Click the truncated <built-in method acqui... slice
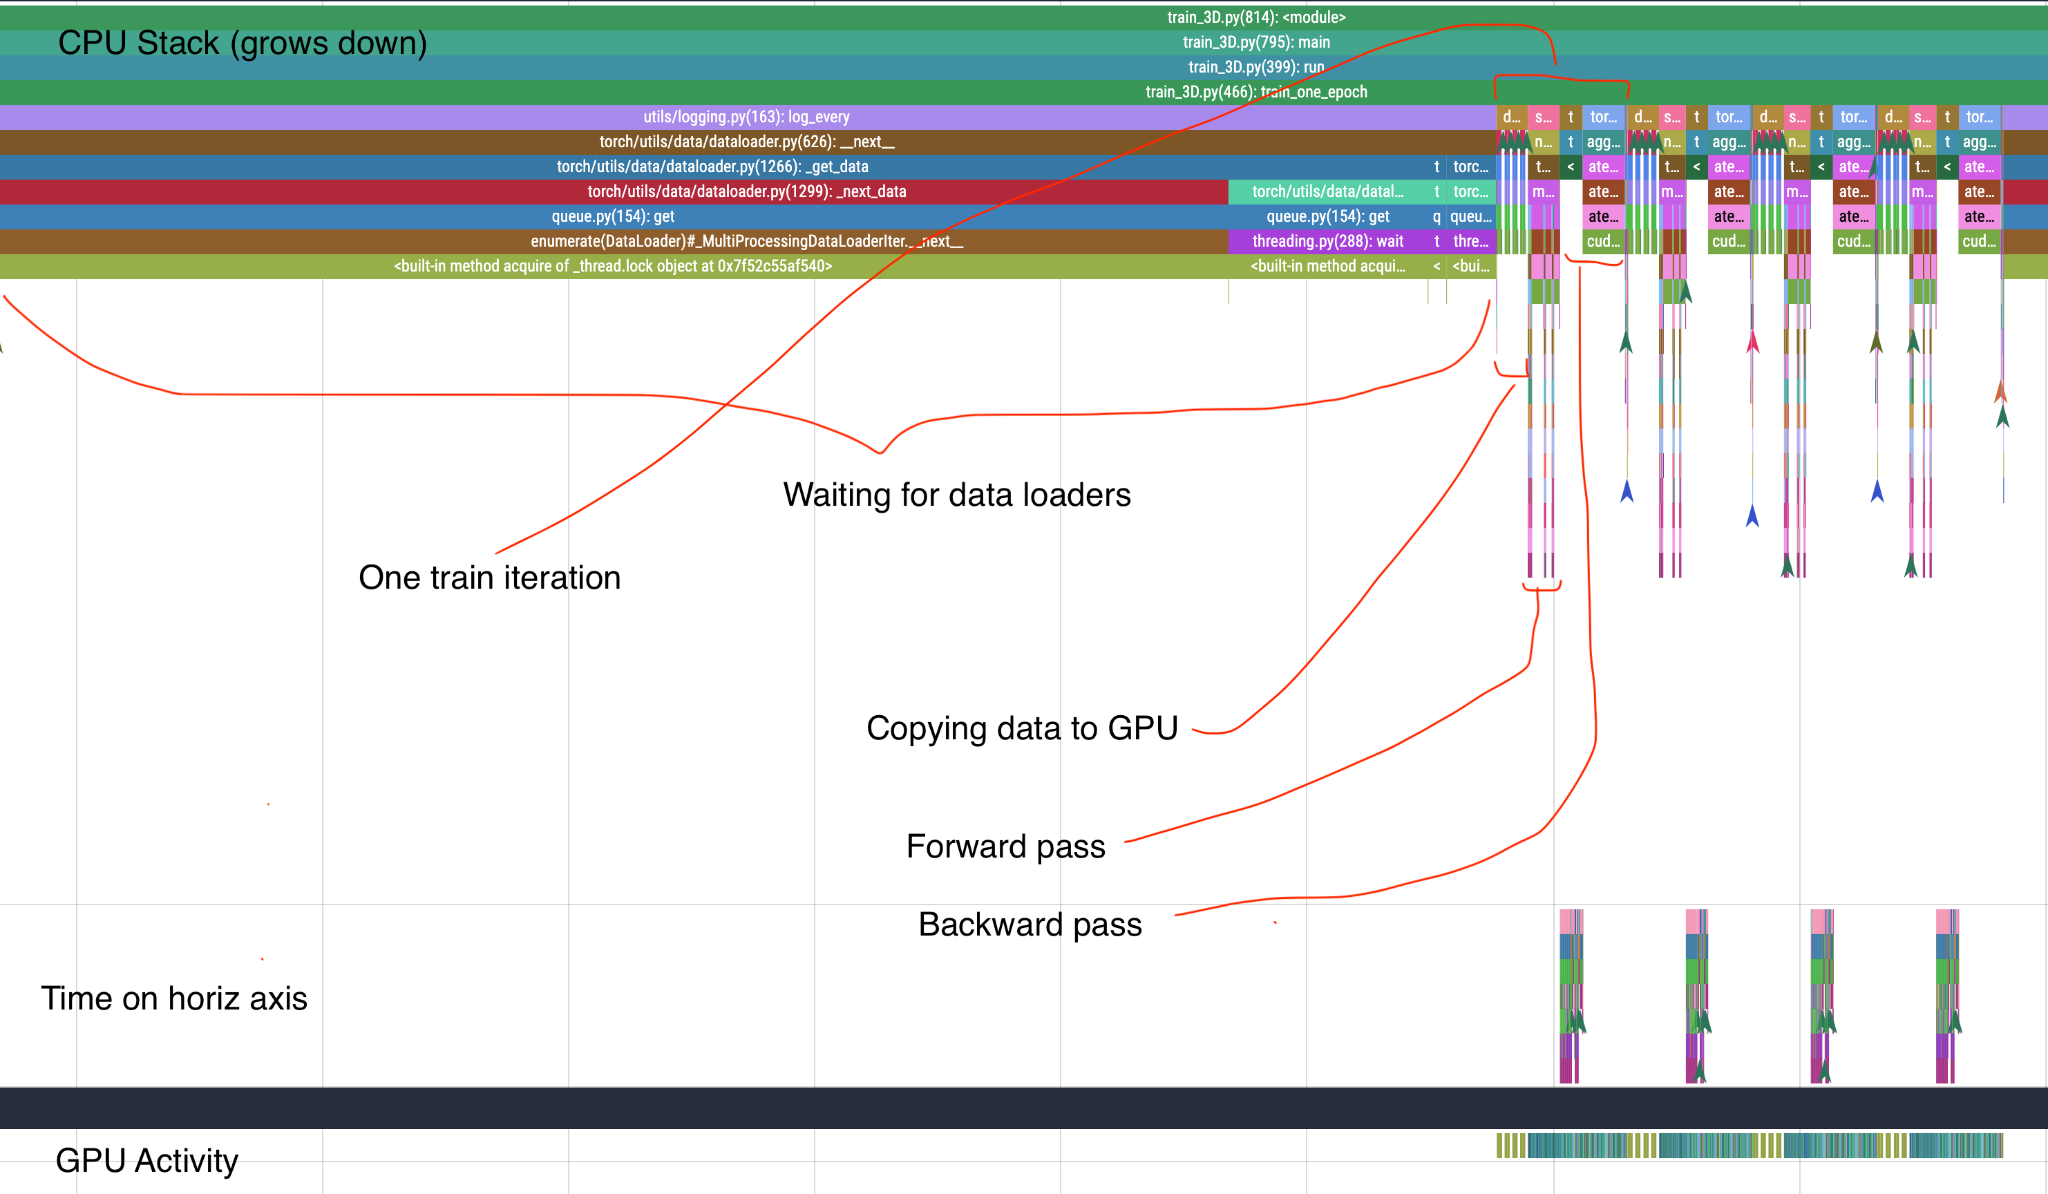This screenshot has width=2048, height=1194. (x=1328, y=267)
